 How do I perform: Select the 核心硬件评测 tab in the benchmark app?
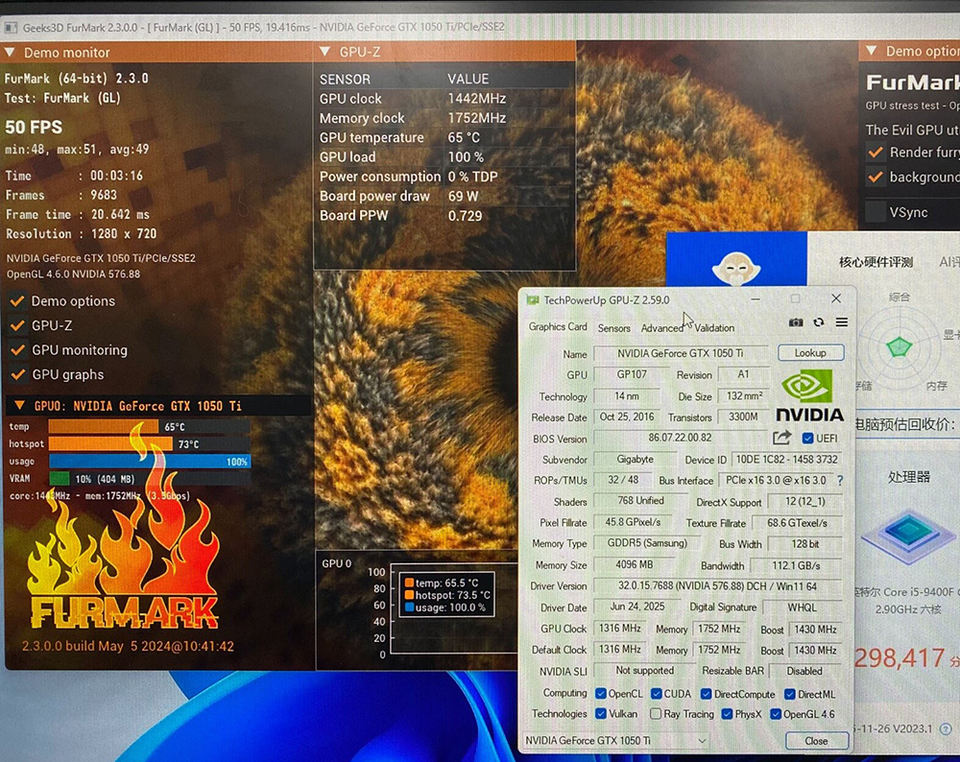(x=876, y=262)
